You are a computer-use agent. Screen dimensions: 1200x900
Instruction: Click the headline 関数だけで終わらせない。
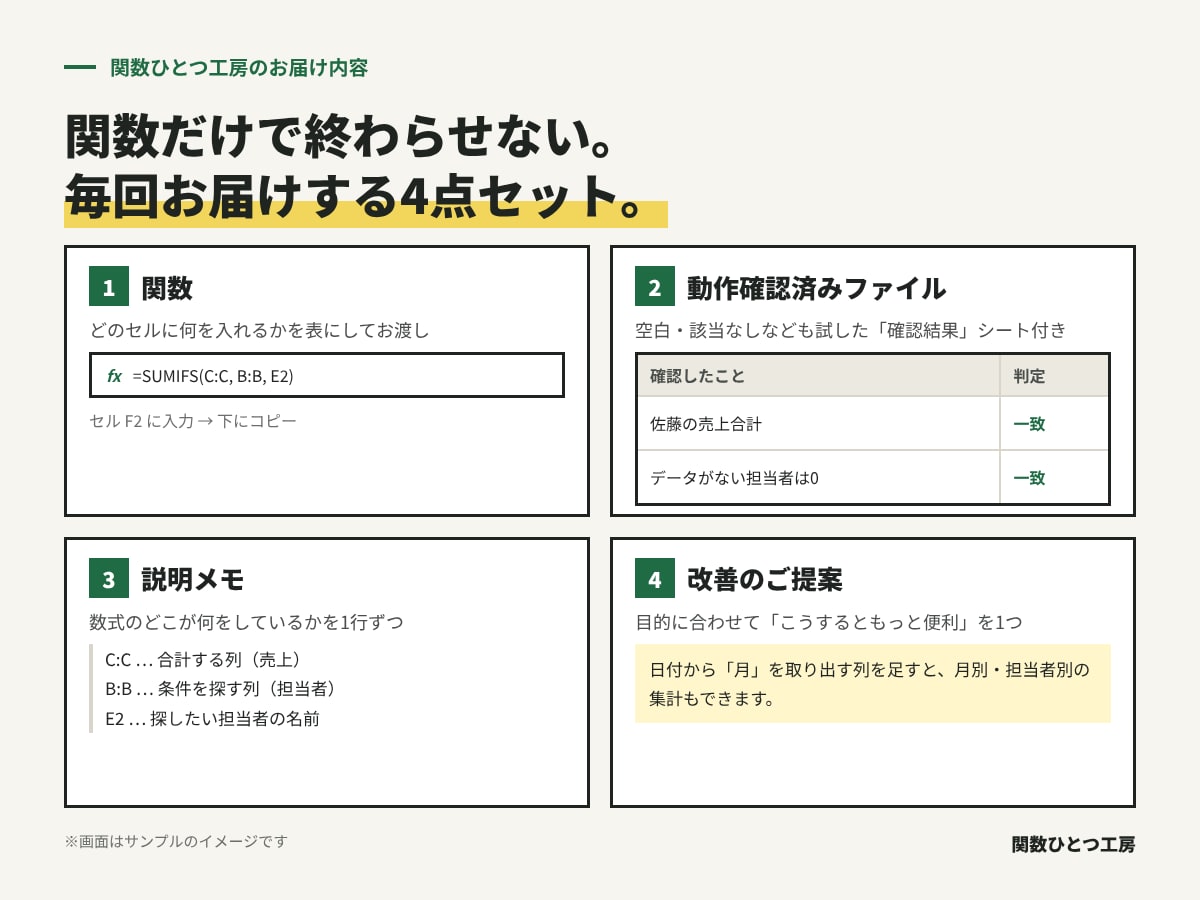[x=339, y=137]
